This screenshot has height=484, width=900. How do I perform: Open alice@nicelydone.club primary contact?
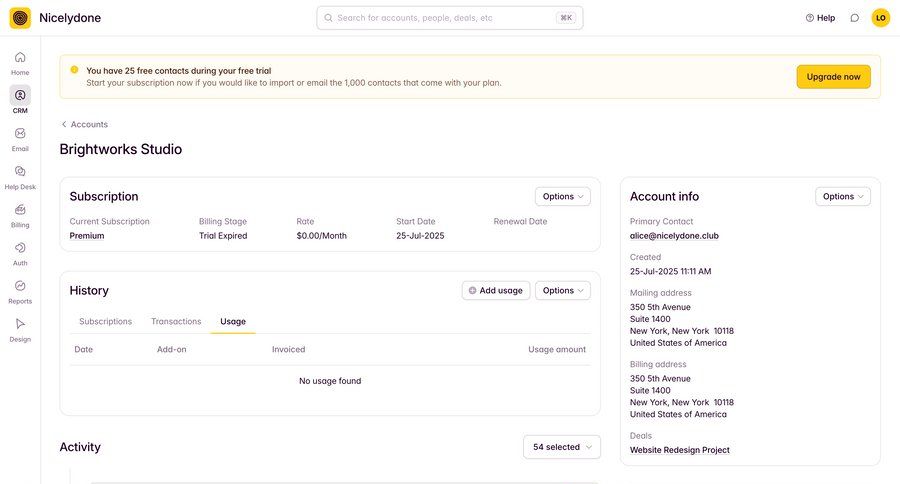[x=674, y=235]
